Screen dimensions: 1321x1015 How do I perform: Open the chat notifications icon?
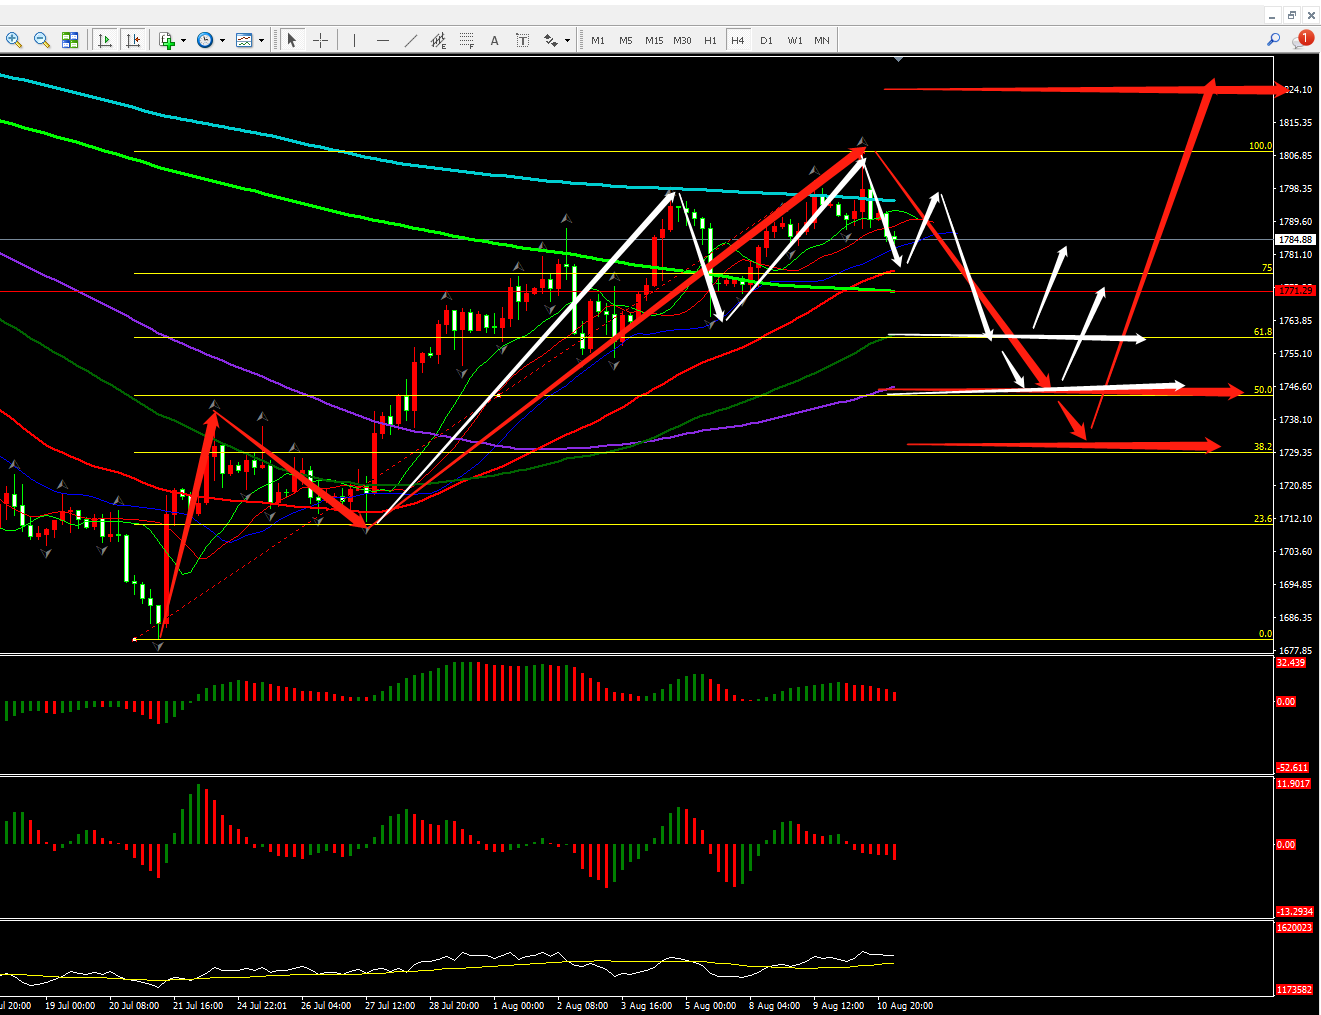[x=1302, y=40]
